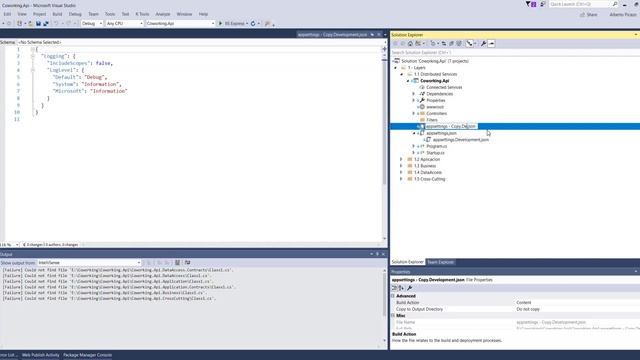Click the nested-view icon in Solution Explorer toolbar
The height and width of the screenshot is (360, 640).
pyautogui.click(x=470, y=44)
